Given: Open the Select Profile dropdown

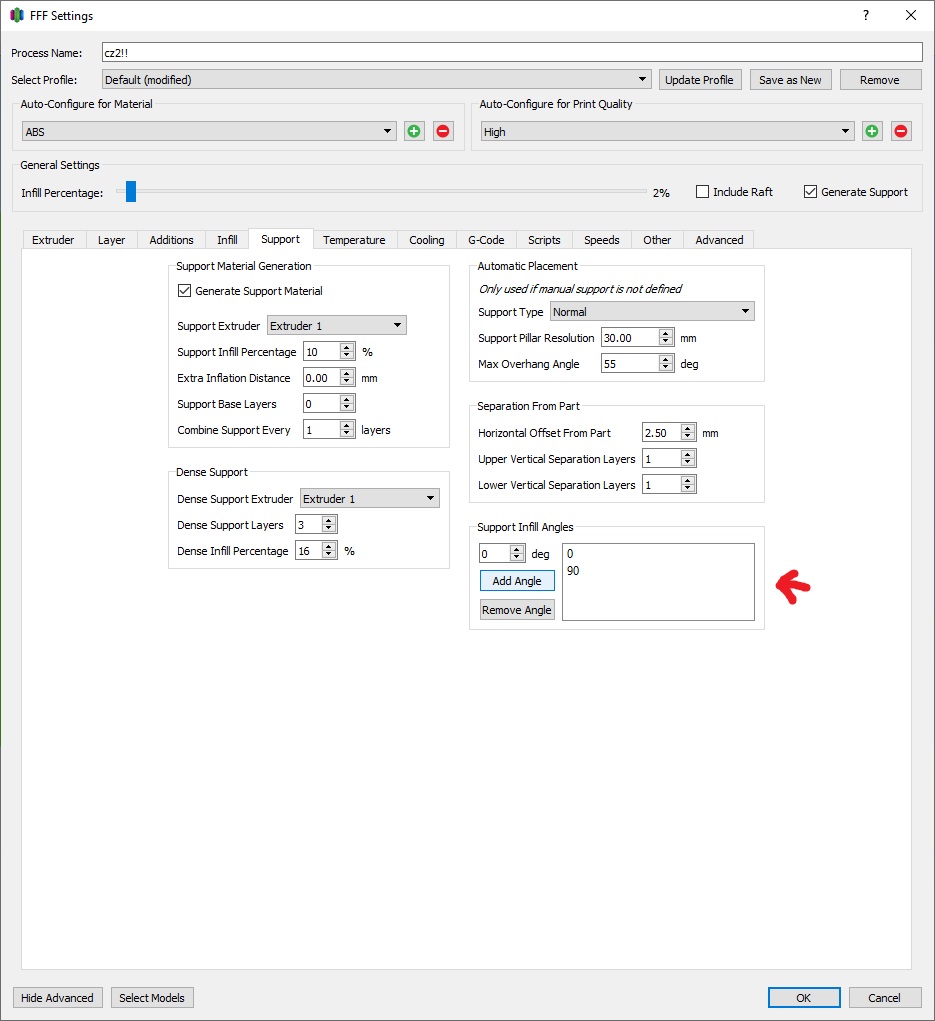Looking at the screenshot, I should click(377, 79).
